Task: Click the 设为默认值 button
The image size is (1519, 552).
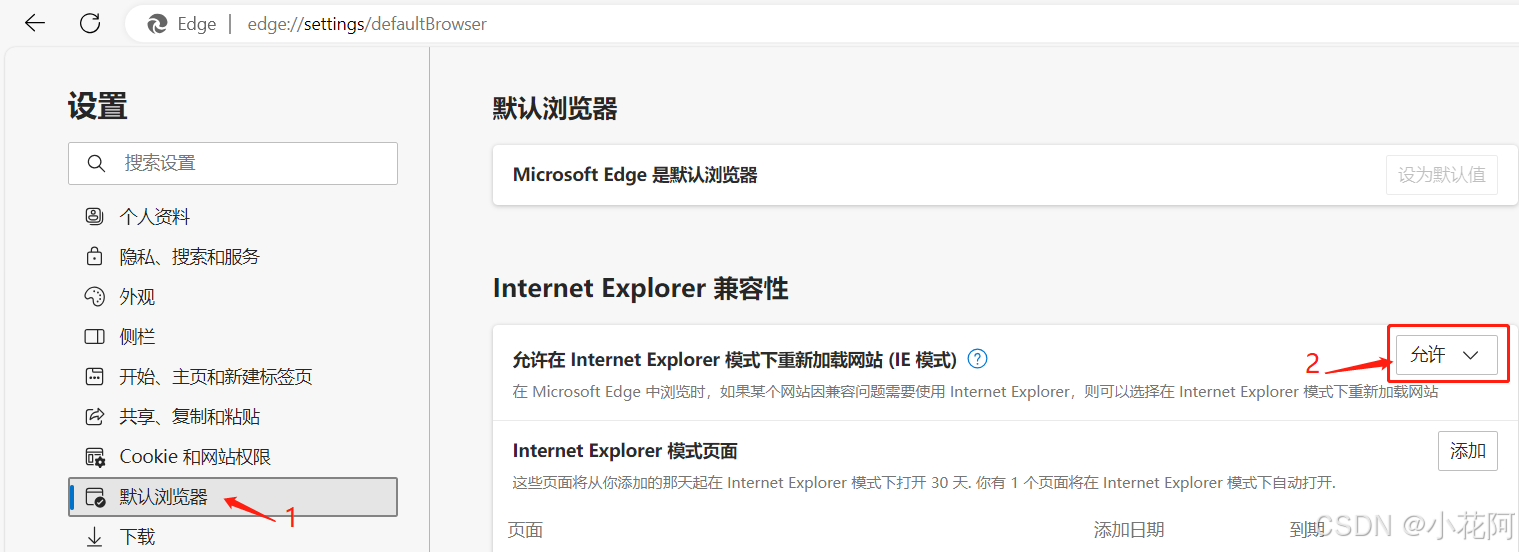Action: 1441,175
